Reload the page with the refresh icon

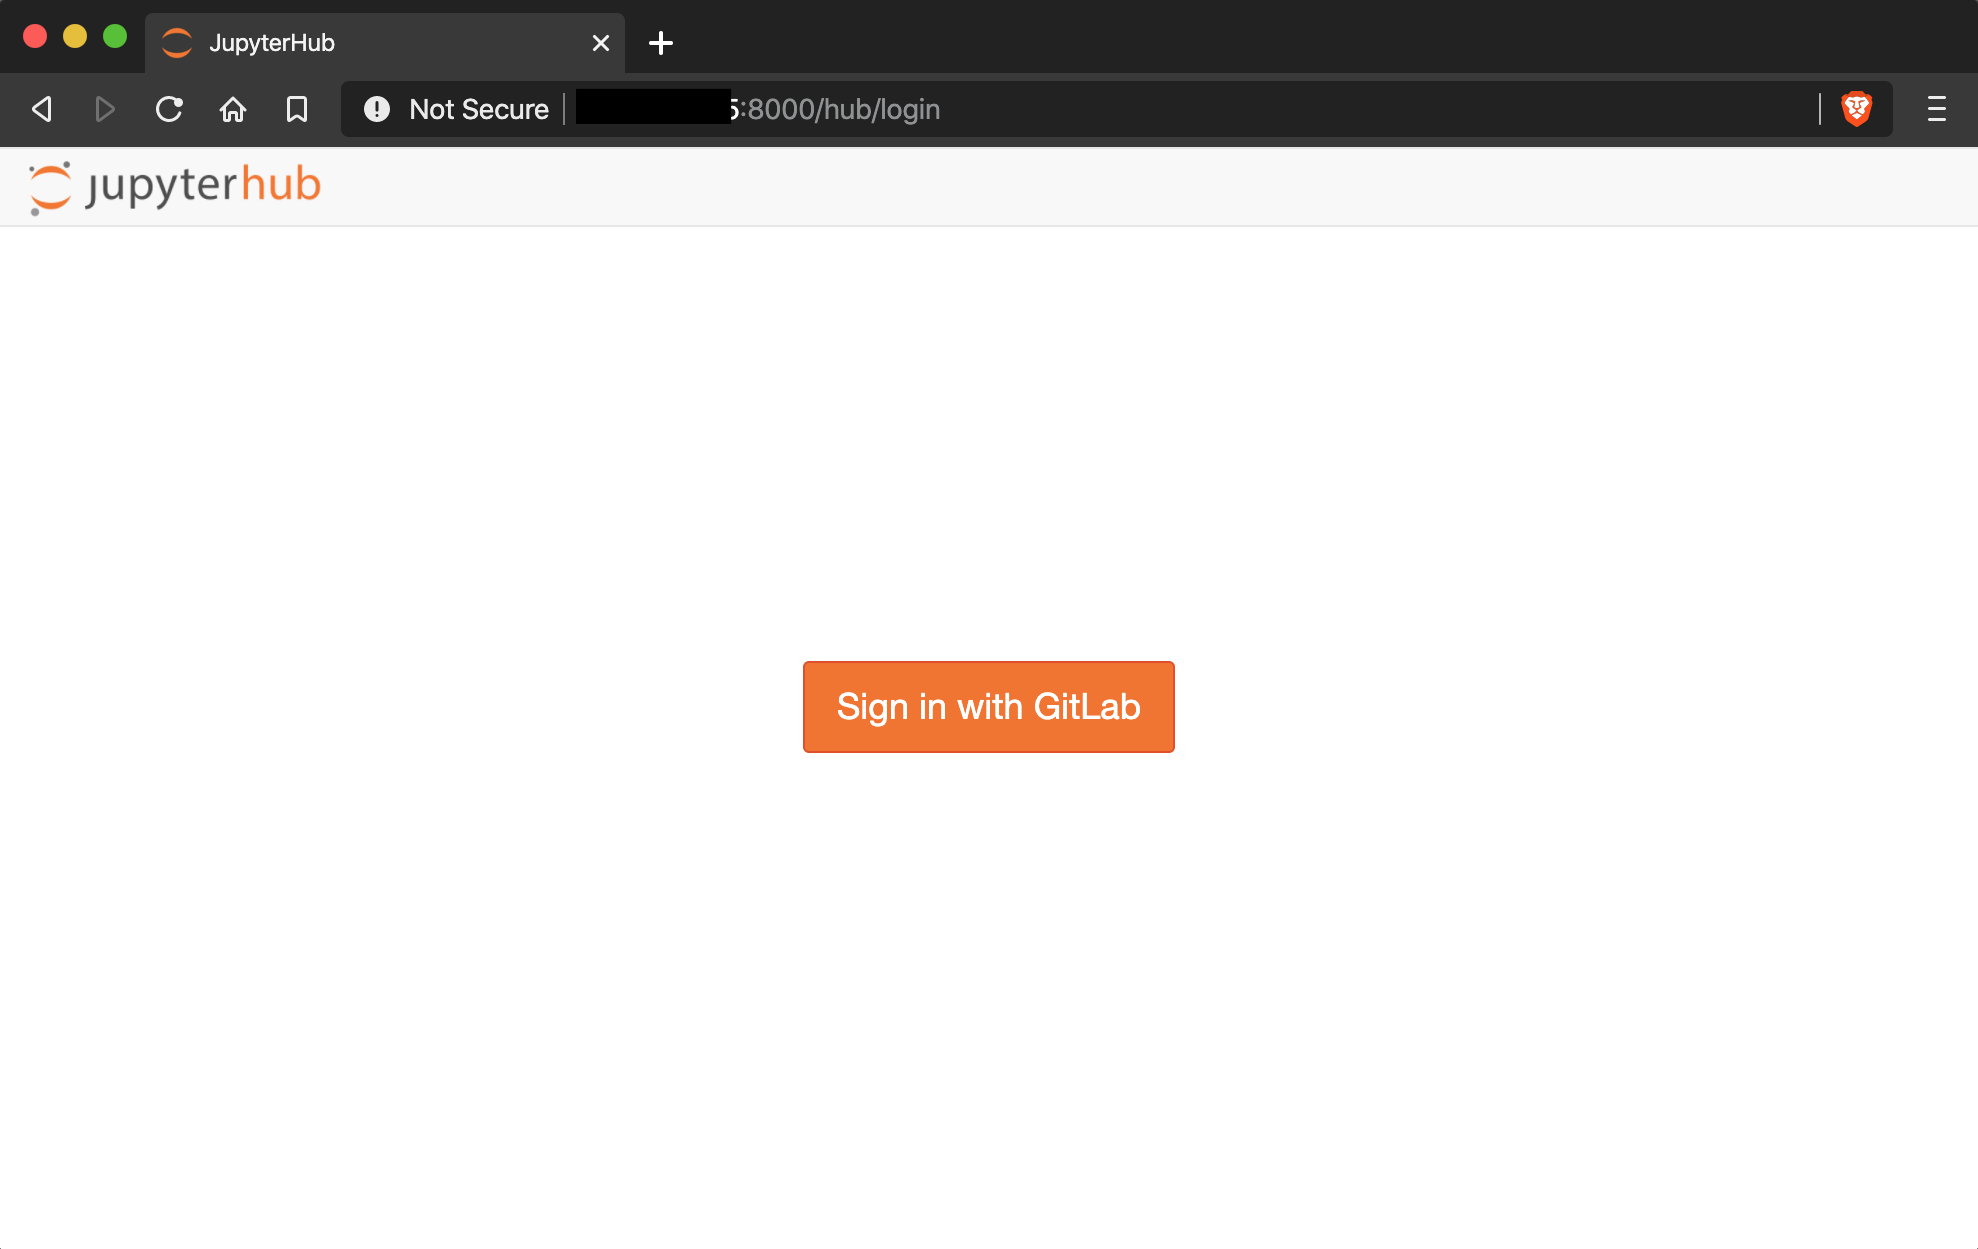[169, 109]
